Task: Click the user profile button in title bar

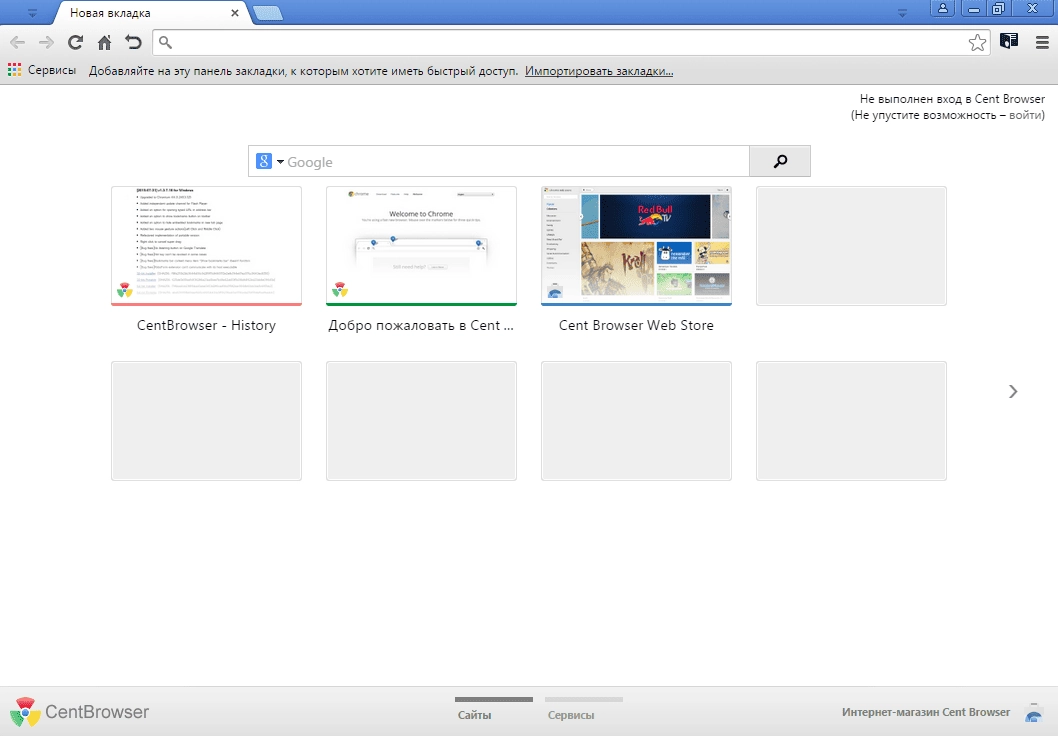Action: (943, 8)
